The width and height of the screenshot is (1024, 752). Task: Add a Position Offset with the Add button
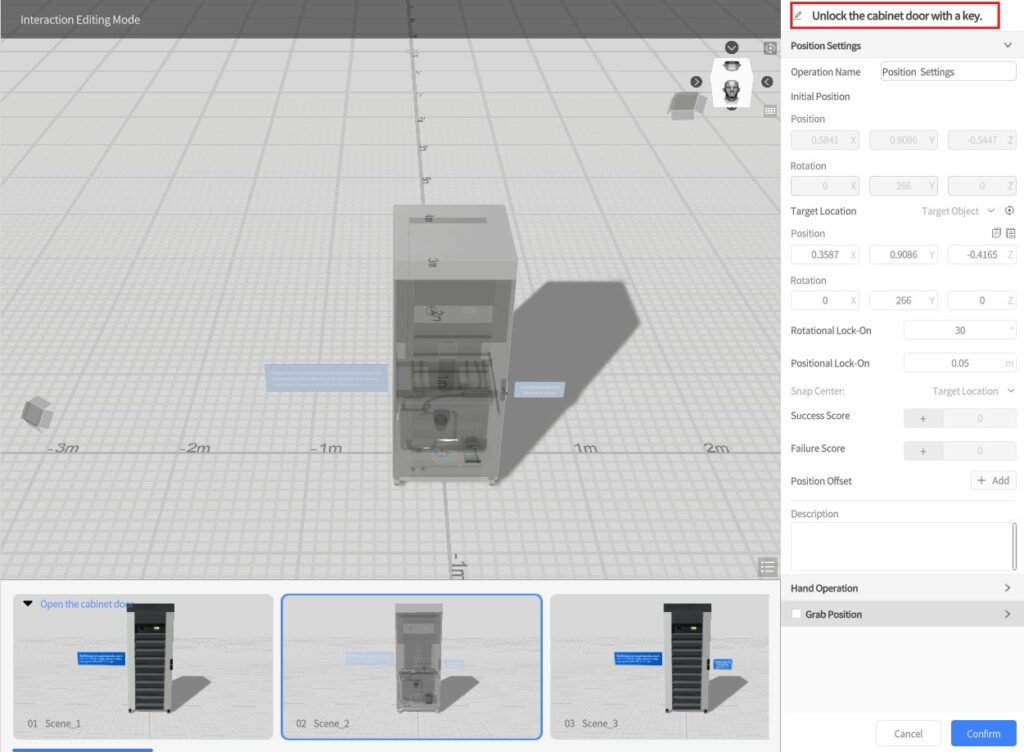pyautogui.click(x=993, y=481)
